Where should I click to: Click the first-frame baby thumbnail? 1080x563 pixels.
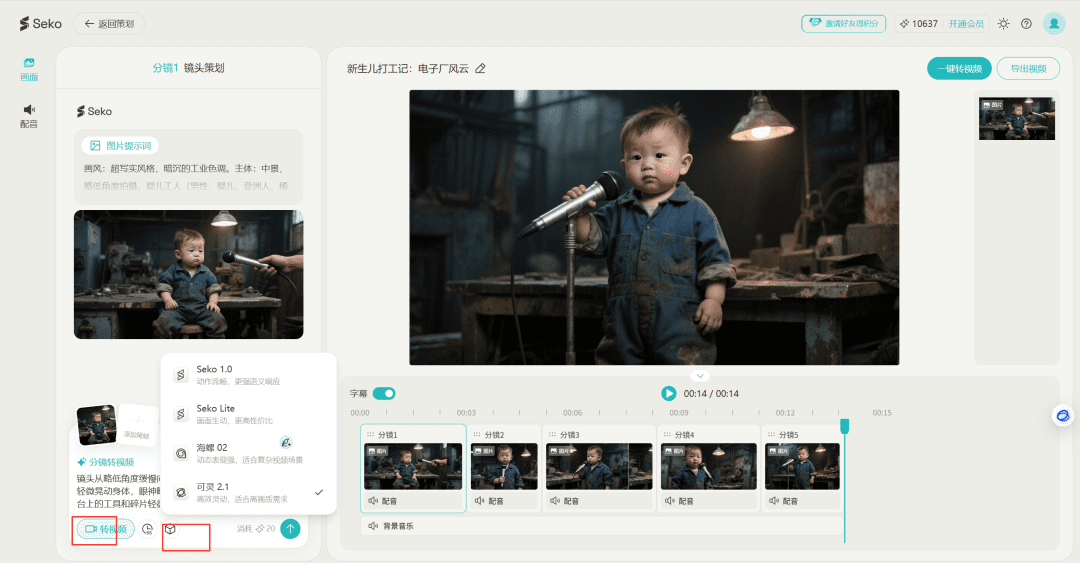(96, 424)
